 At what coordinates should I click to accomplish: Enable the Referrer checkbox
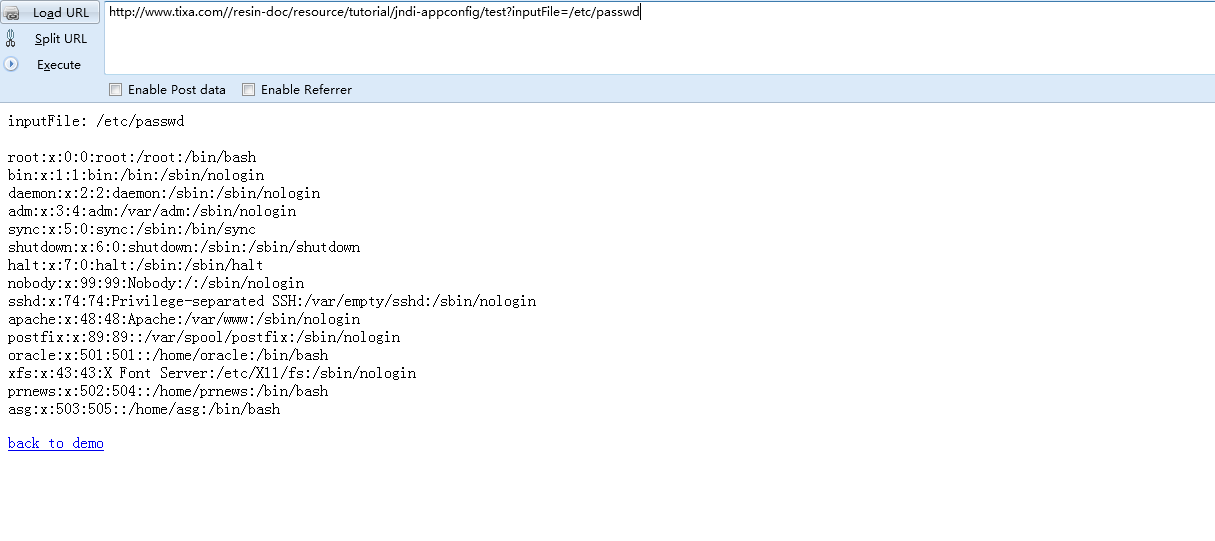click(x=249, y=90)
